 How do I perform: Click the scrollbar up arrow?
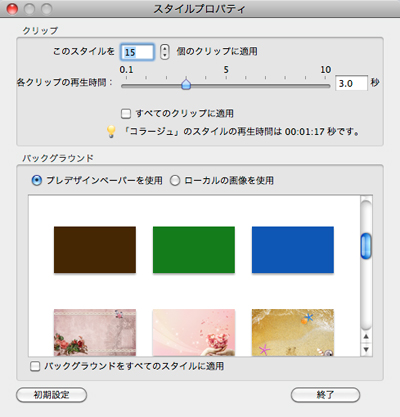pyautogui.click(x=366, y=337)
